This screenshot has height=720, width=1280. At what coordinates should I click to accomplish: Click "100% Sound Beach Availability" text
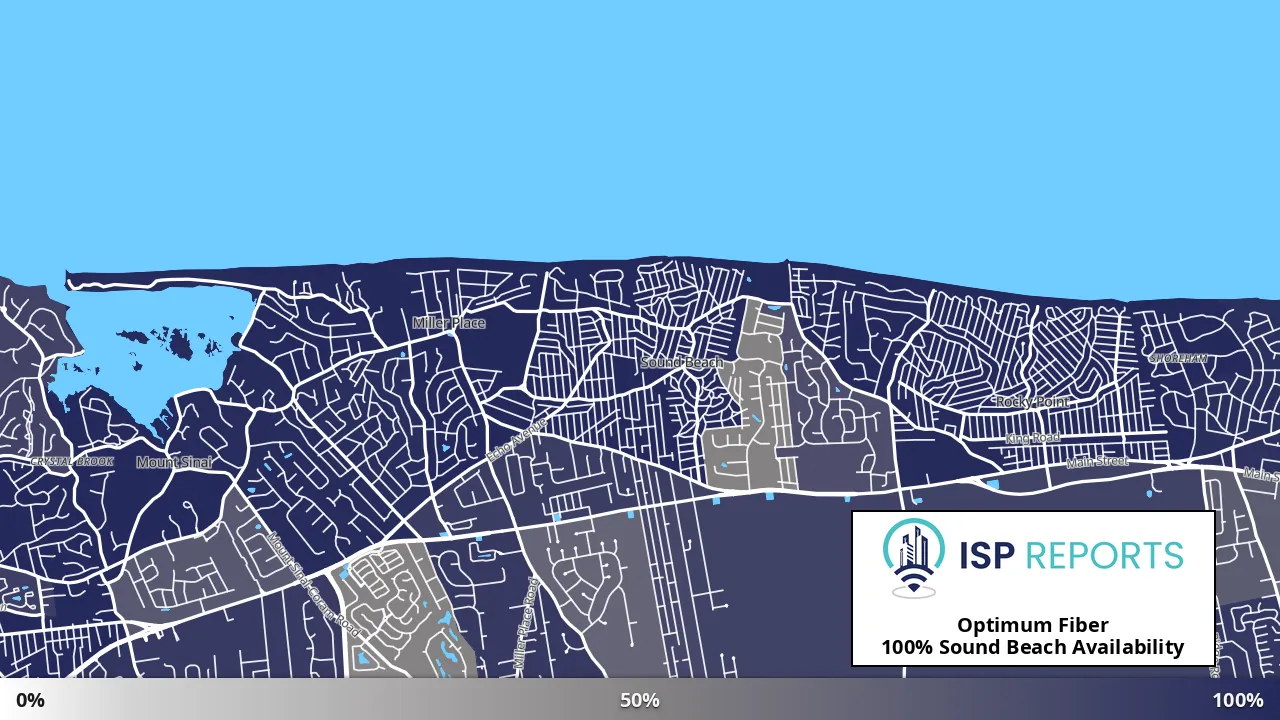[x=1033, y=647]
